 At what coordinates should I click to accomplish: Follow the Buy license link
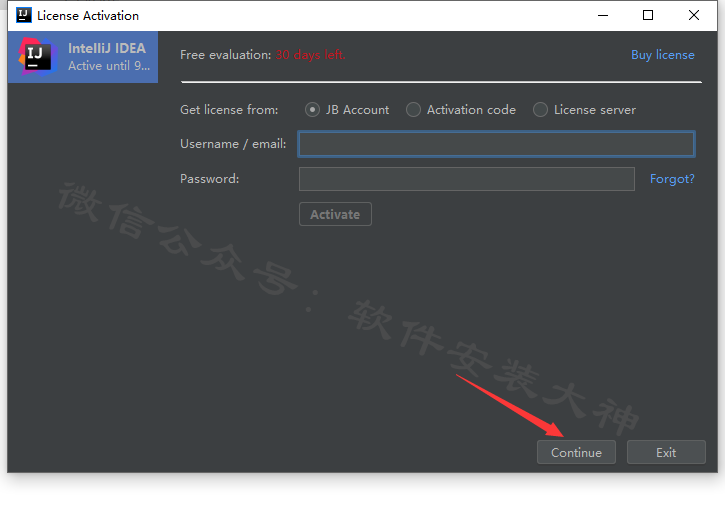pos(663,55)
